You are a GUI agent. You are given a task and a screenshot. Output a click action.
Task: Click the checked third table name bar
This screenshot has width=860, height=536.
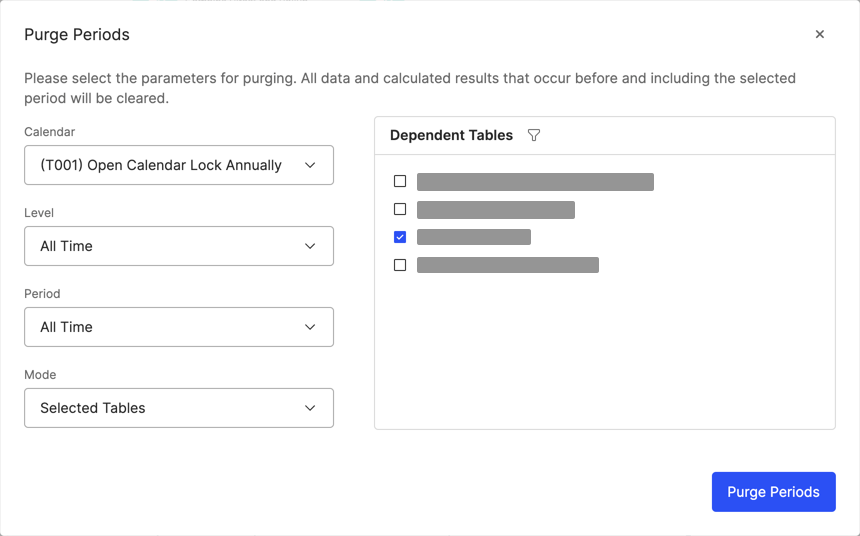point(473,237)
